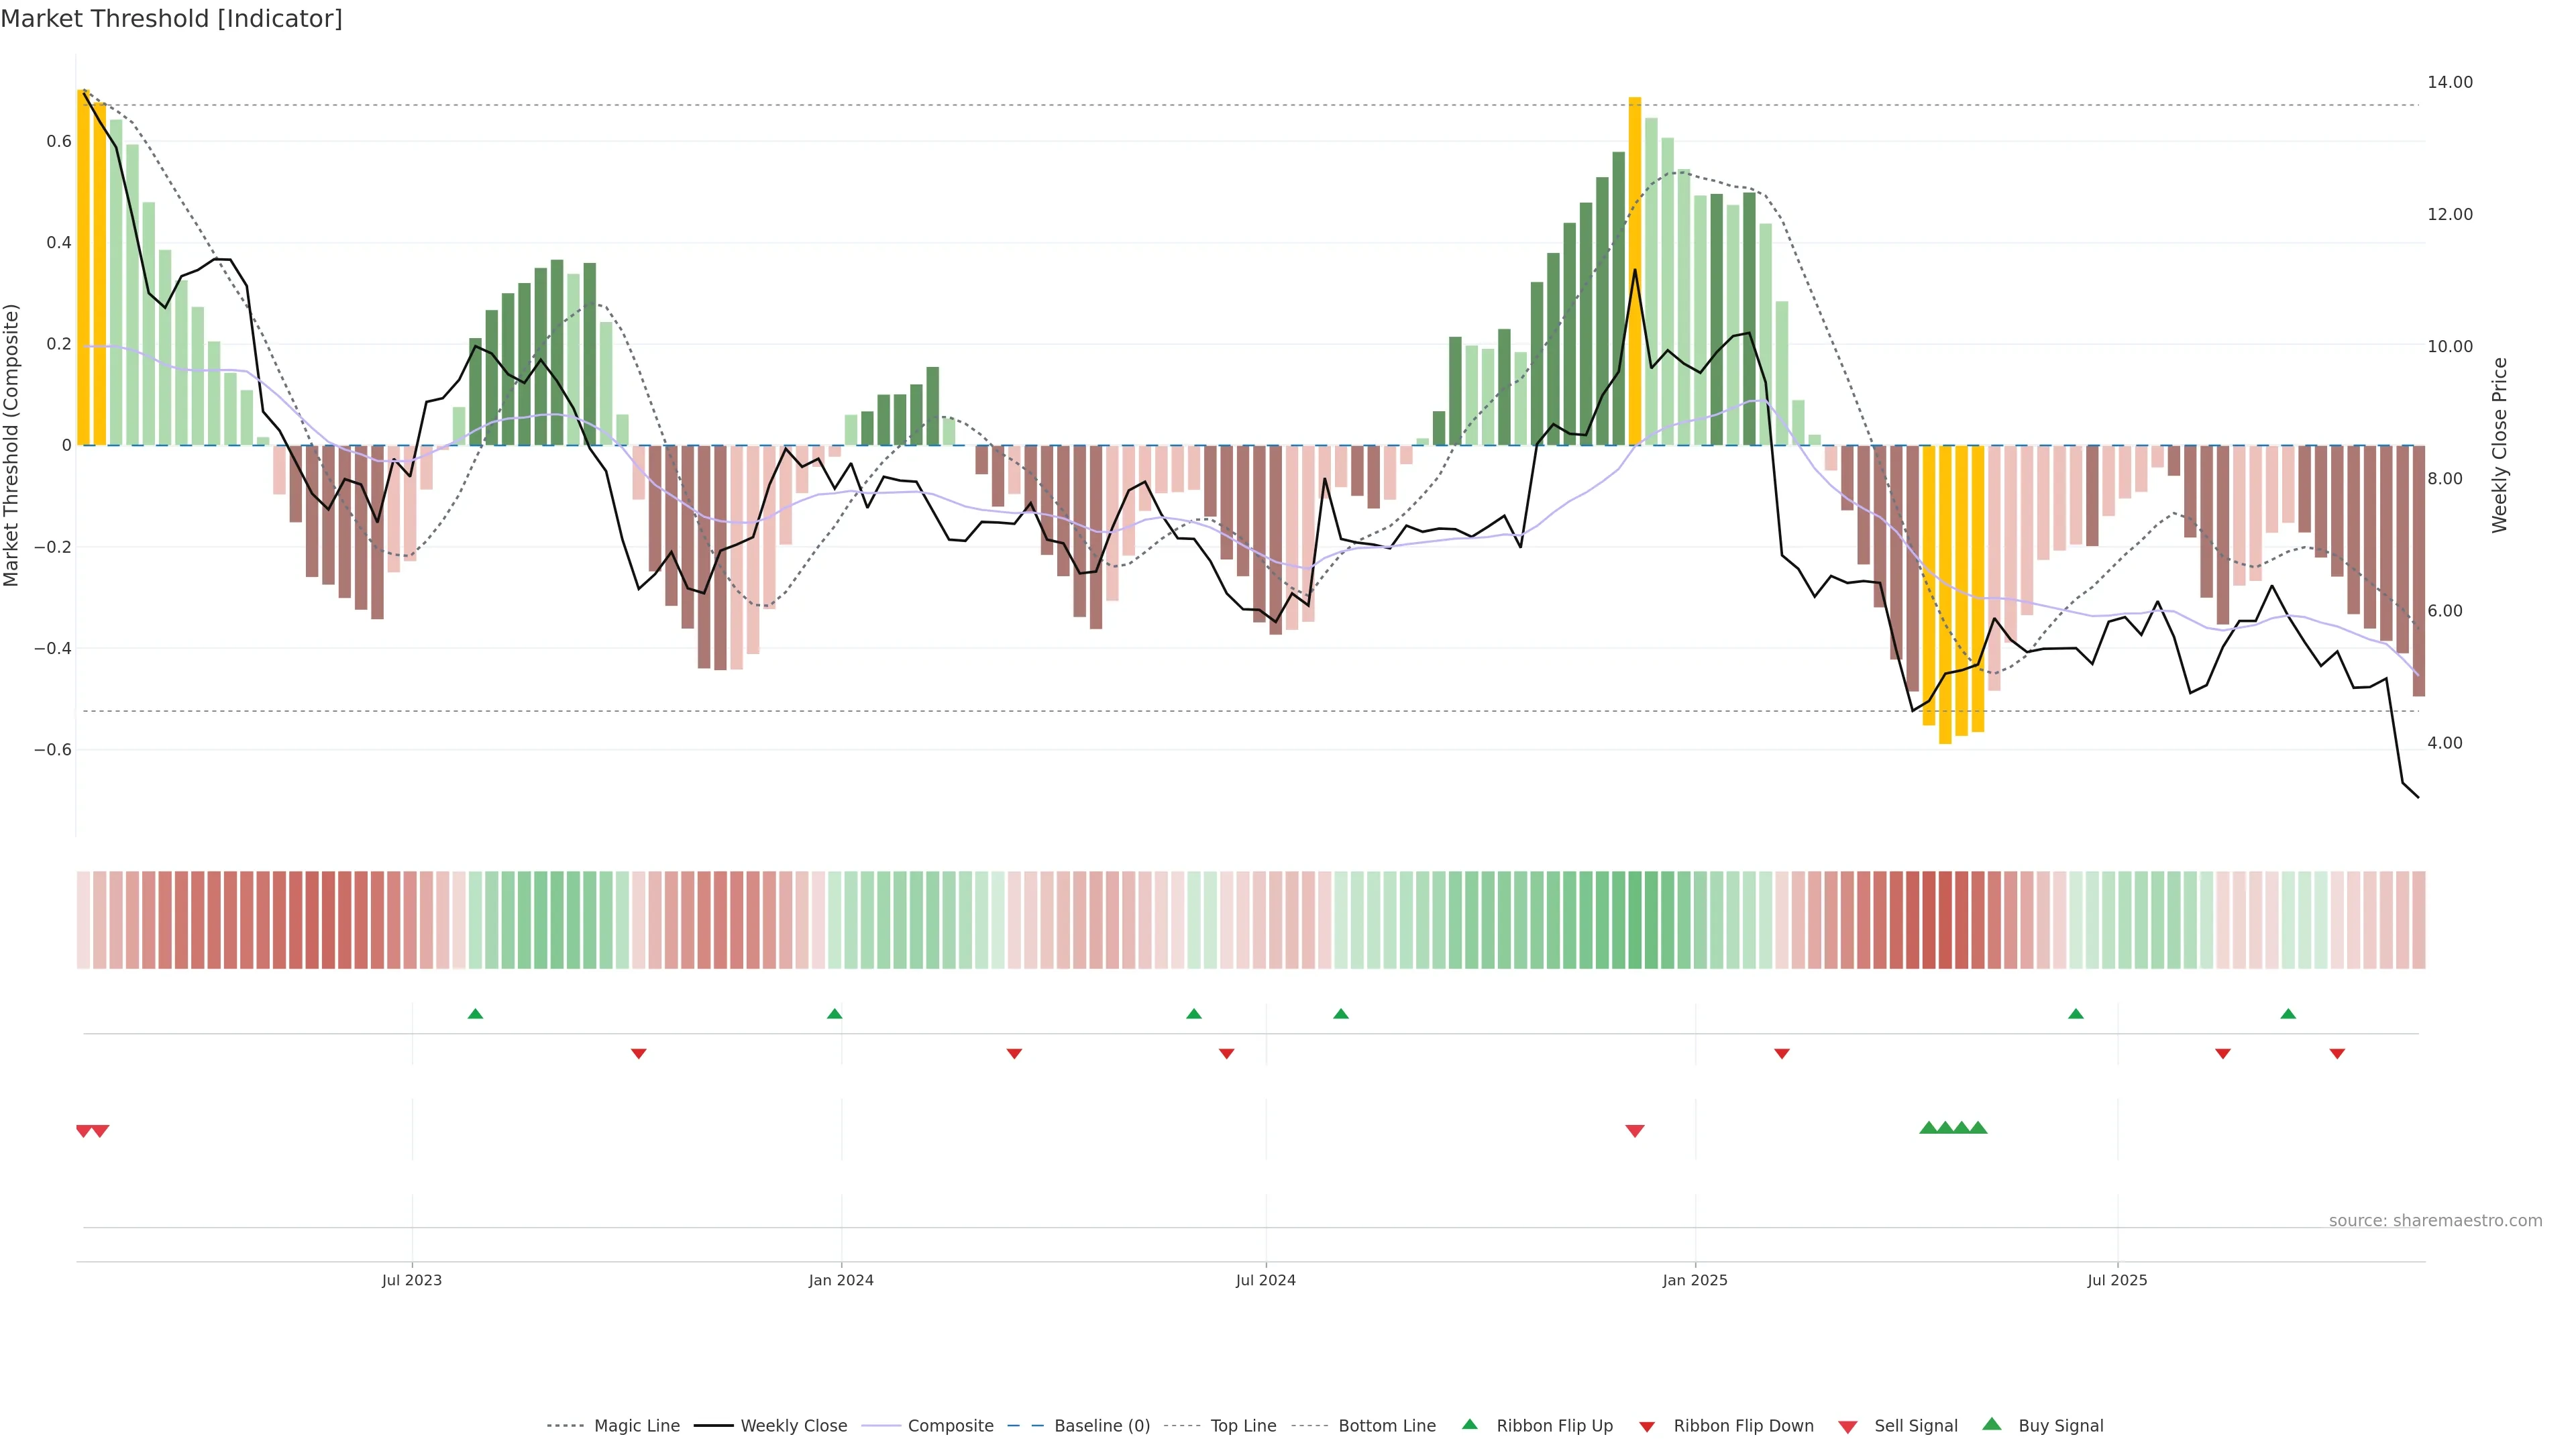Toggle the Baseline (0) legend entry
Viewport: 2576px width, 1449px height.
click(1101, 1426)
